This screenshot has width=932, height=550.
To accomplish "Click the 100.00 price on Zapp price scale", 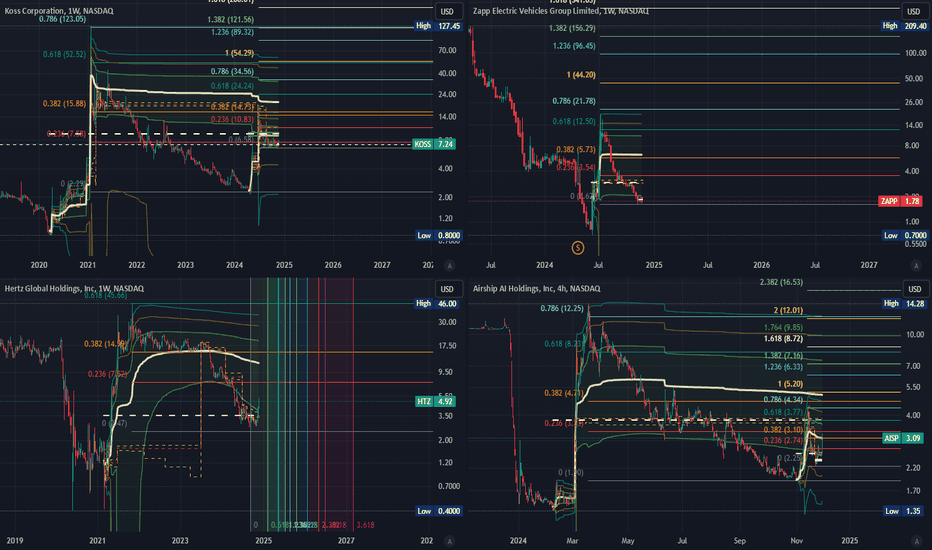I will pyautogui.click(x=915, y=54).
